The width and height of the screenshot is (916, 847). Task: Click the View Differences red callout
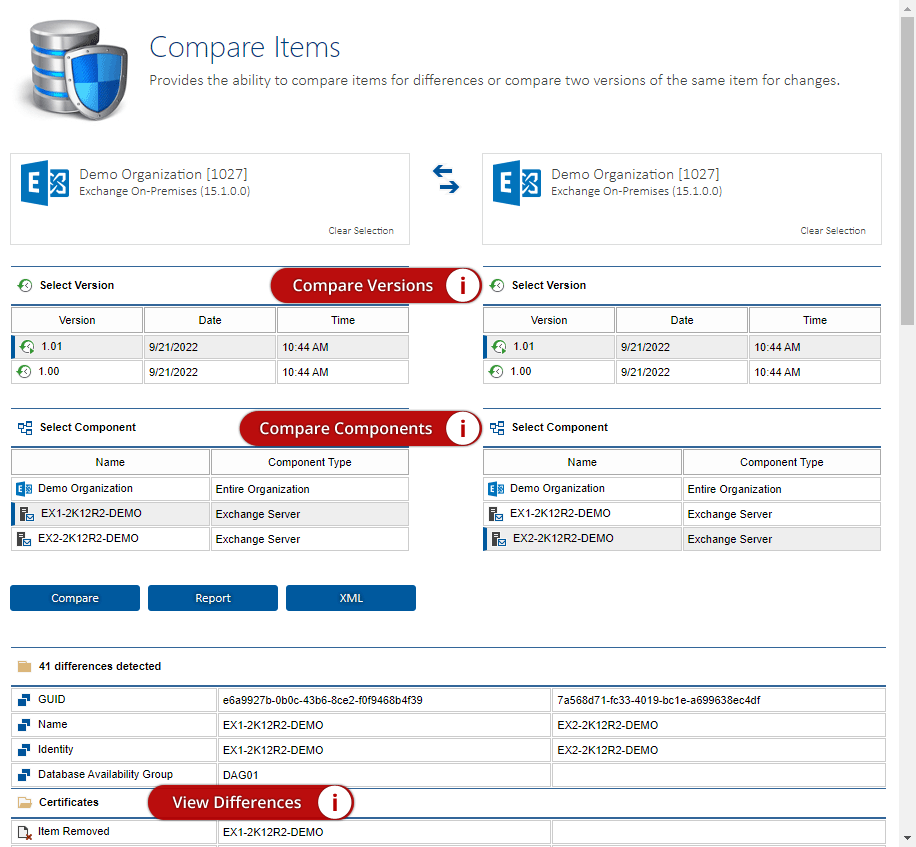pos(251,803)
